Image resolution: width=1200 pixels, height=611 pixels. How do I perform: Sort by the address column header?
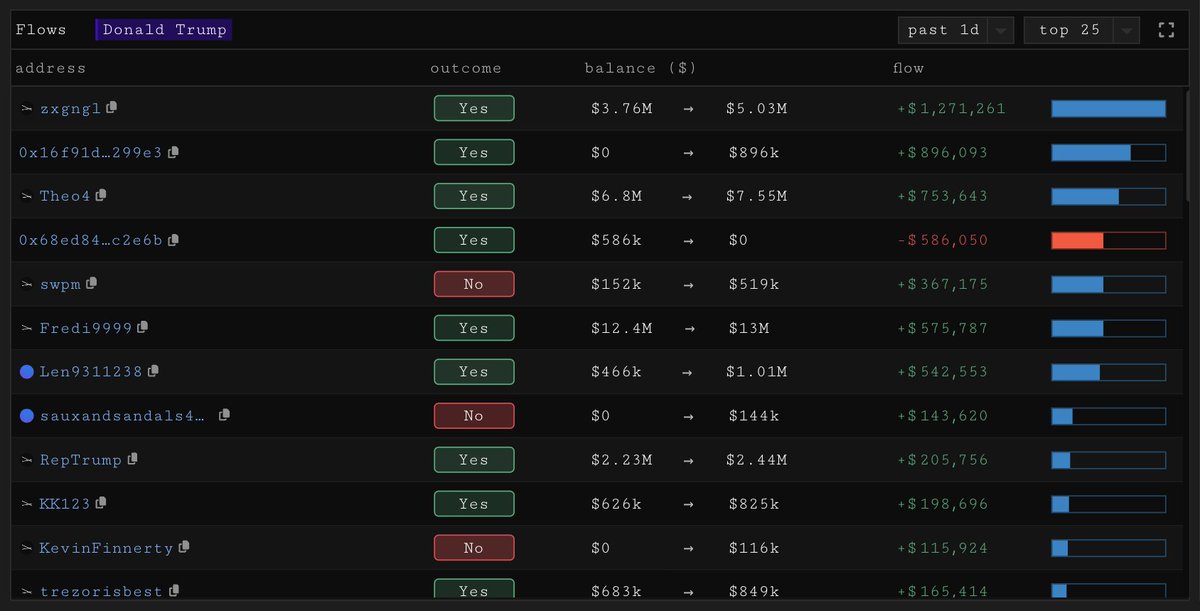coord(51,68)
